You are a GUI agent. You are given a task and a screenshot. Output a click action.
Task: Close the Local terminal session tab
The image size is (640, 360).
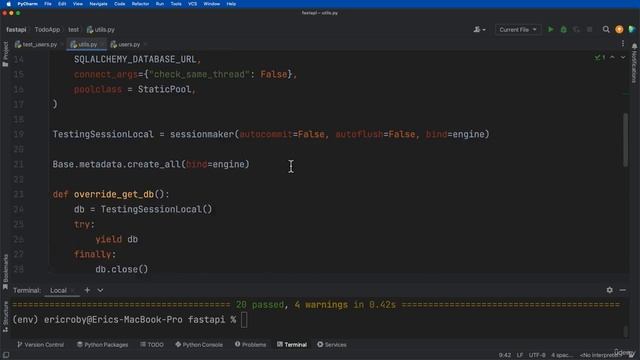click(x=73, y=290)
